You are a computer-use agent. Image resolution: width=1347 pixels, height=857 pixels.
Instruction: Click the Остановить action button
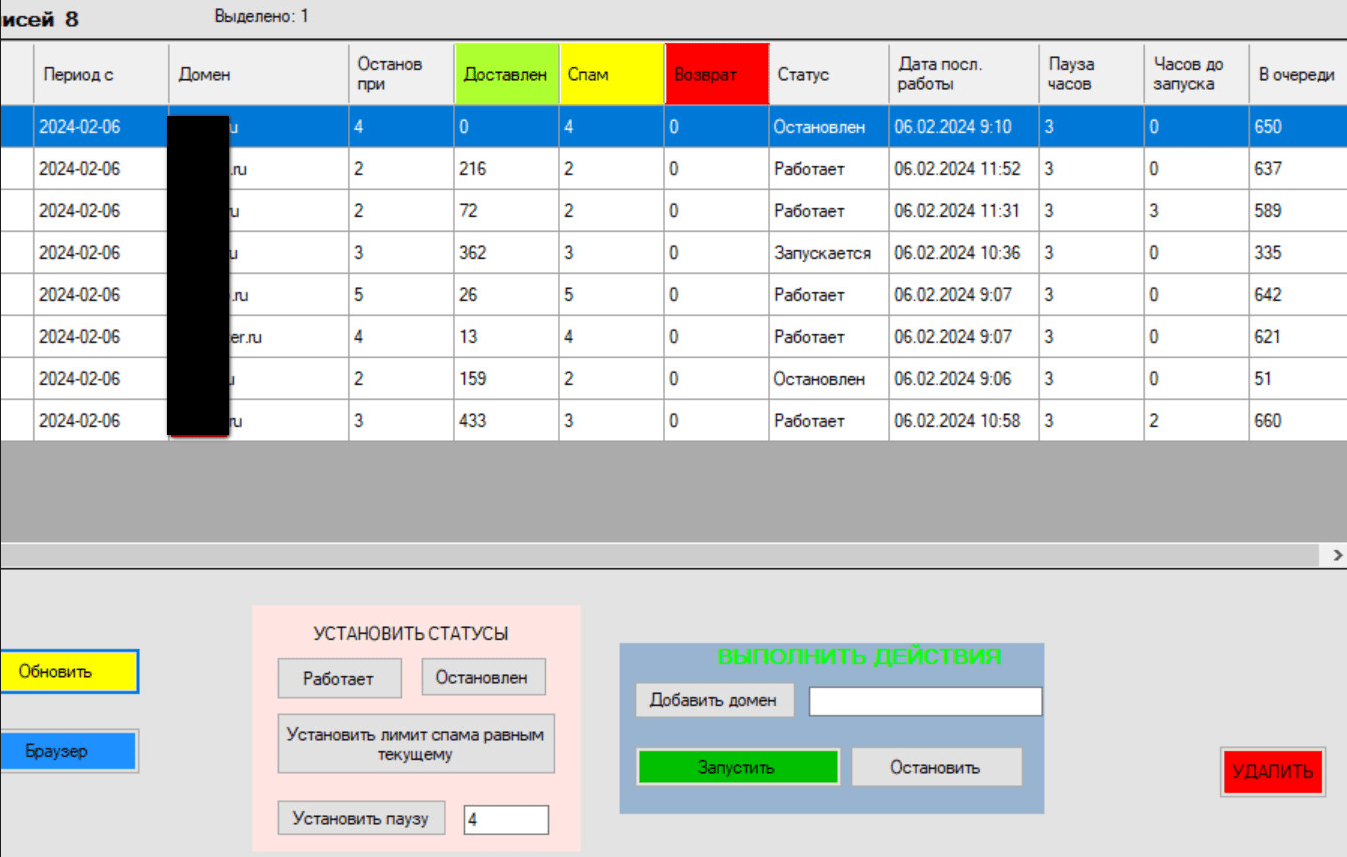click(x=936, y=767)
